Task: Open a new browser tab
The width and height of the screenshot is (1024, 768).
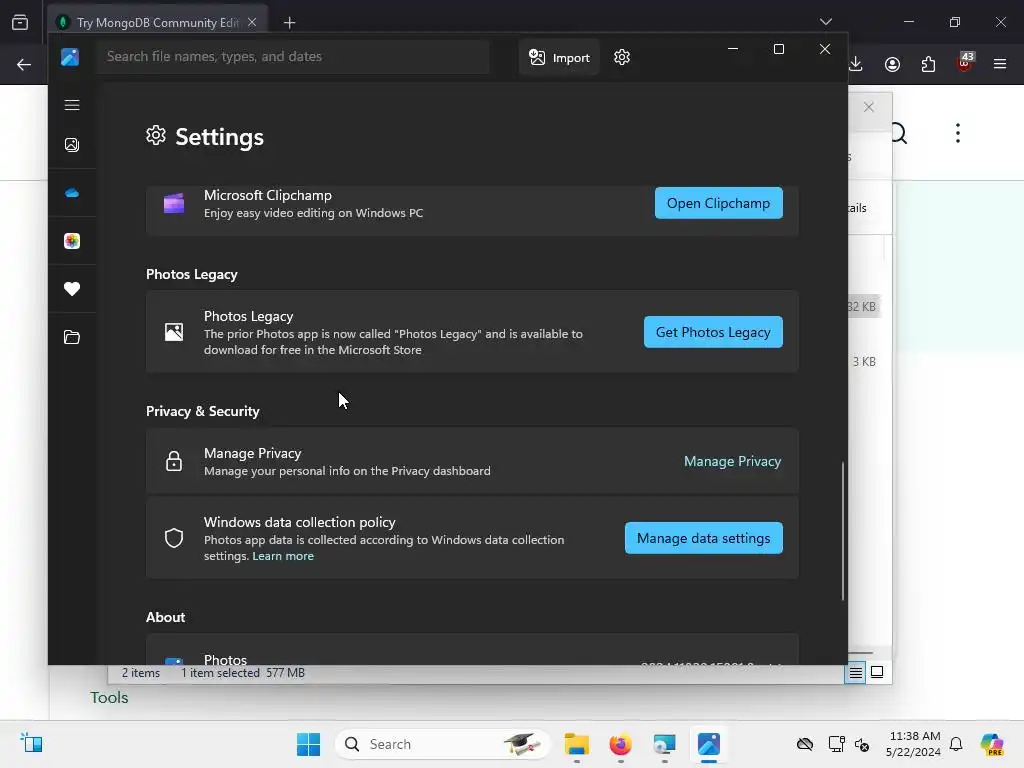Action: tap(289, 23)
